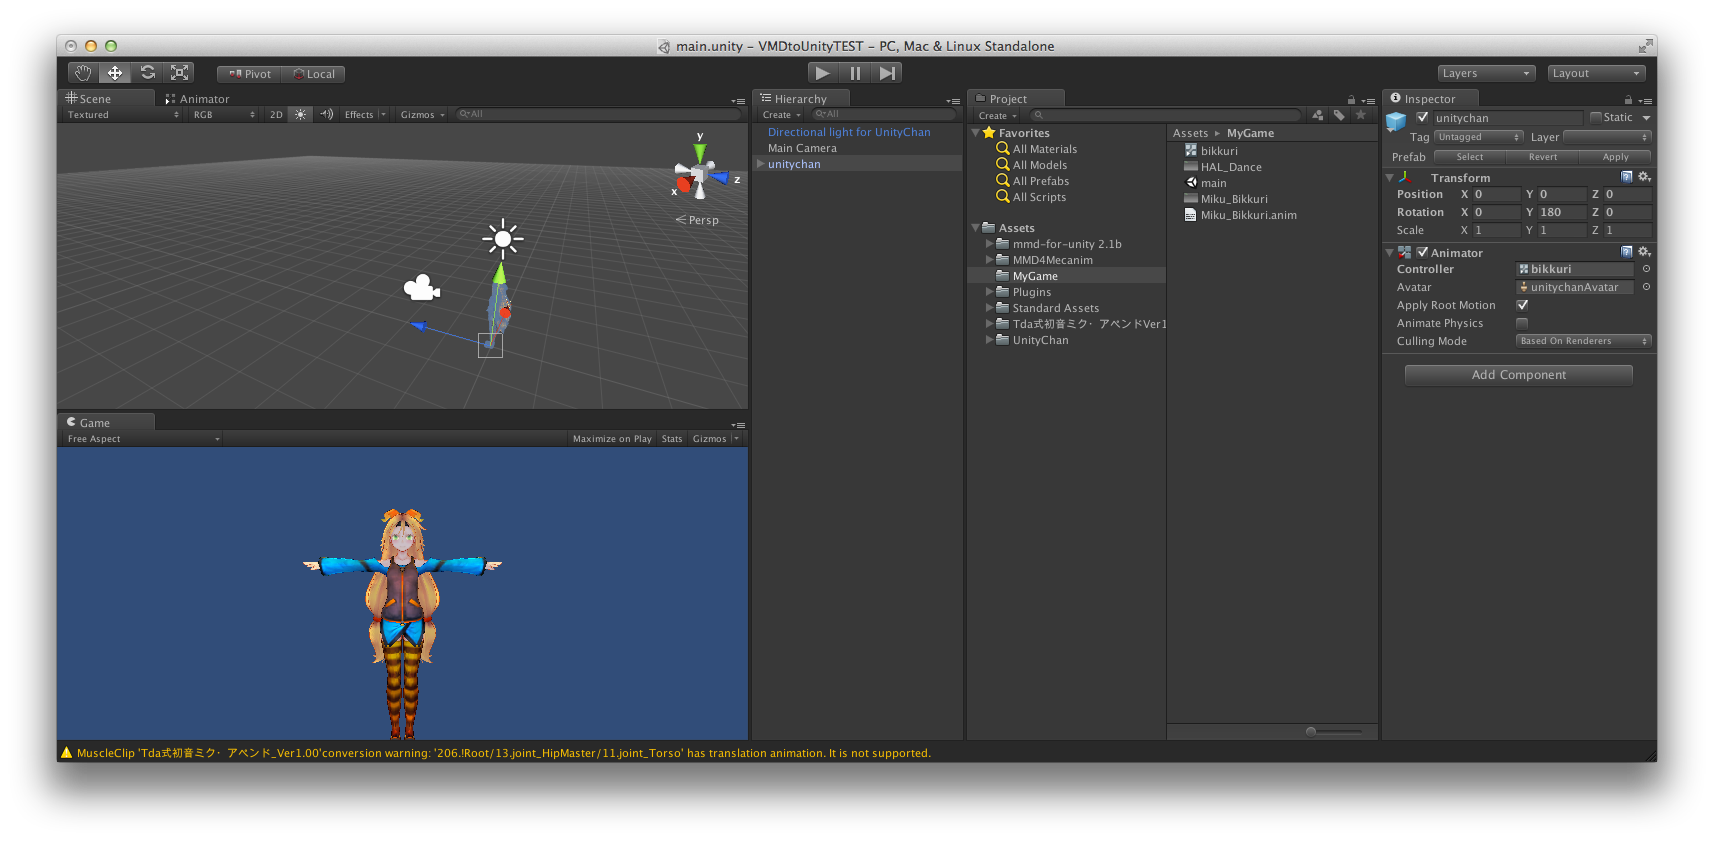Click the Play button

pos(822,73)
